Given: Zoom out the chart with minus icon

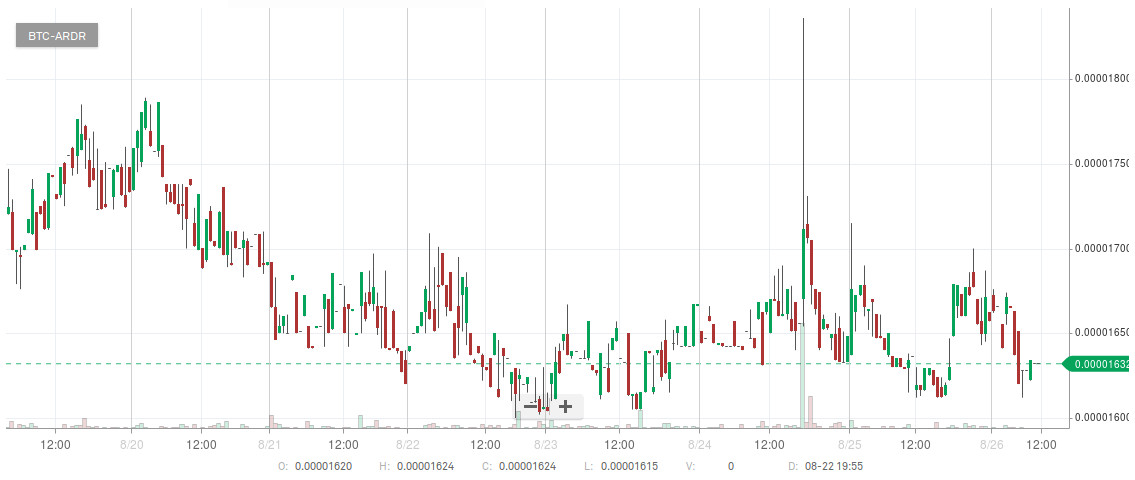Looking at the screenshot, I should [531, 406].
